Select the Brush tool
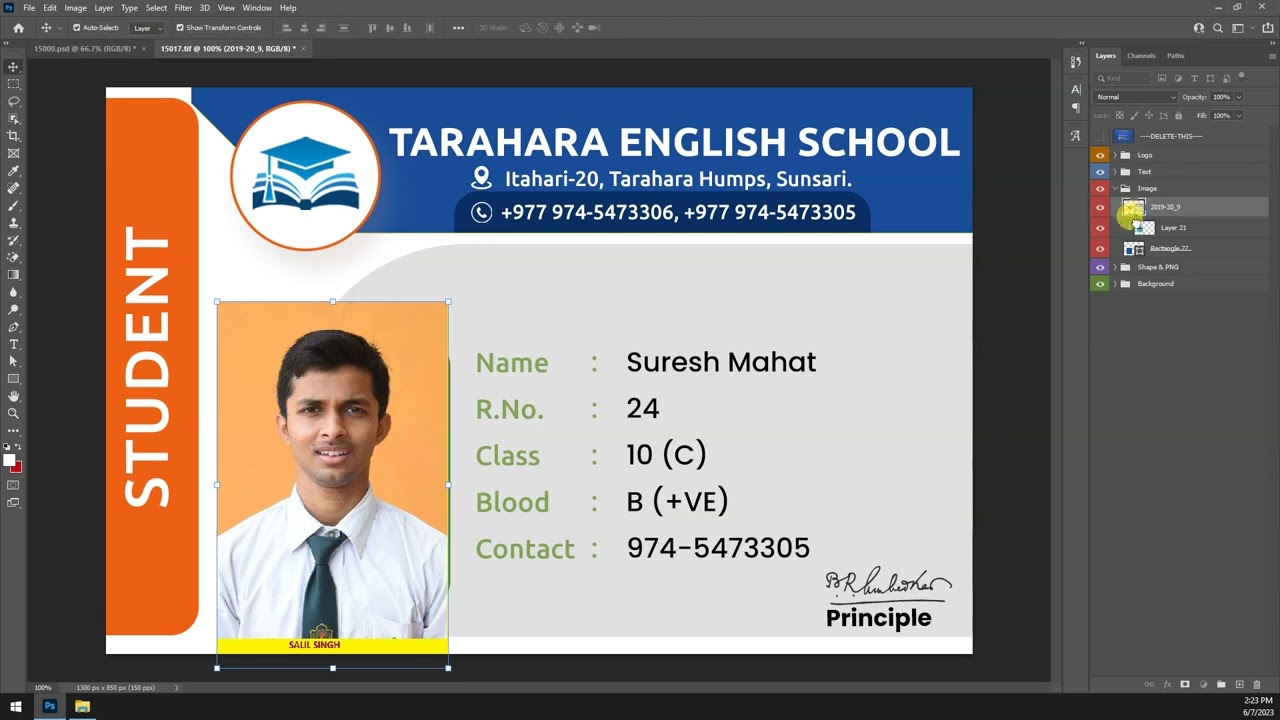1280x720 pixels. click(13, 205)
